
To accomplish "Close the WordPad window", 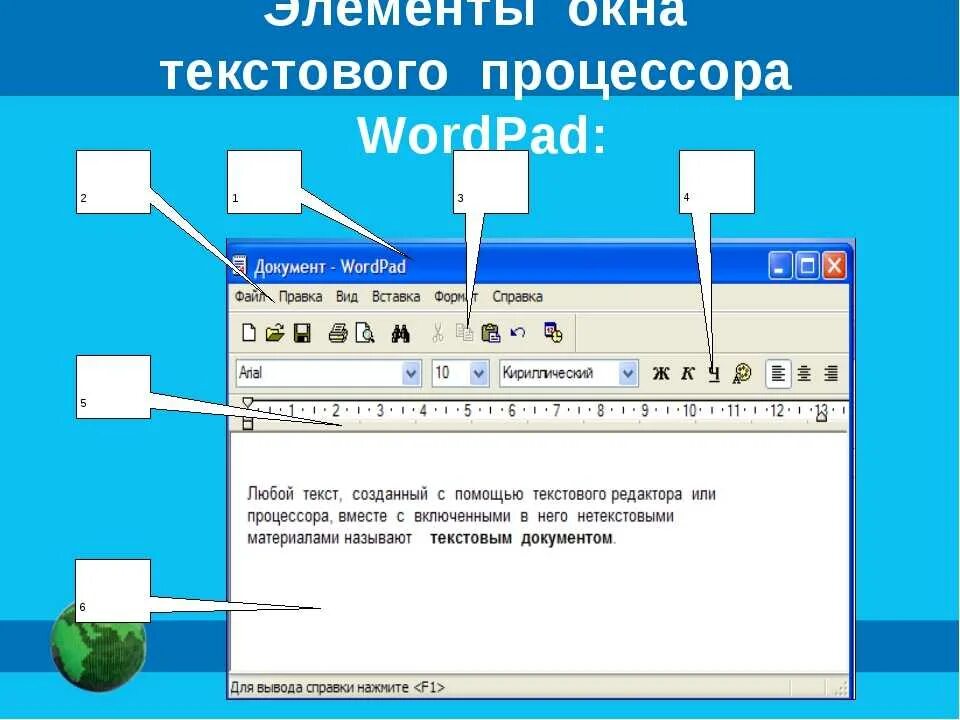I will (834, 266).
